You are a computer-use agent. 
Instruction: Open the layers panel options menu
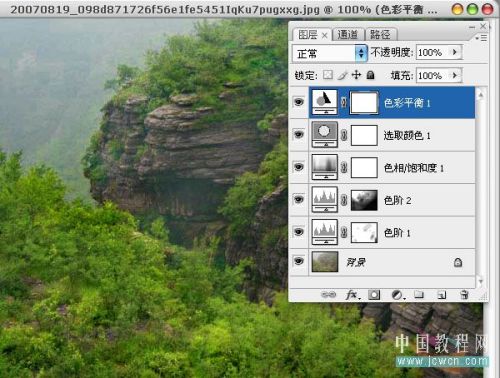tap(481, 38)
